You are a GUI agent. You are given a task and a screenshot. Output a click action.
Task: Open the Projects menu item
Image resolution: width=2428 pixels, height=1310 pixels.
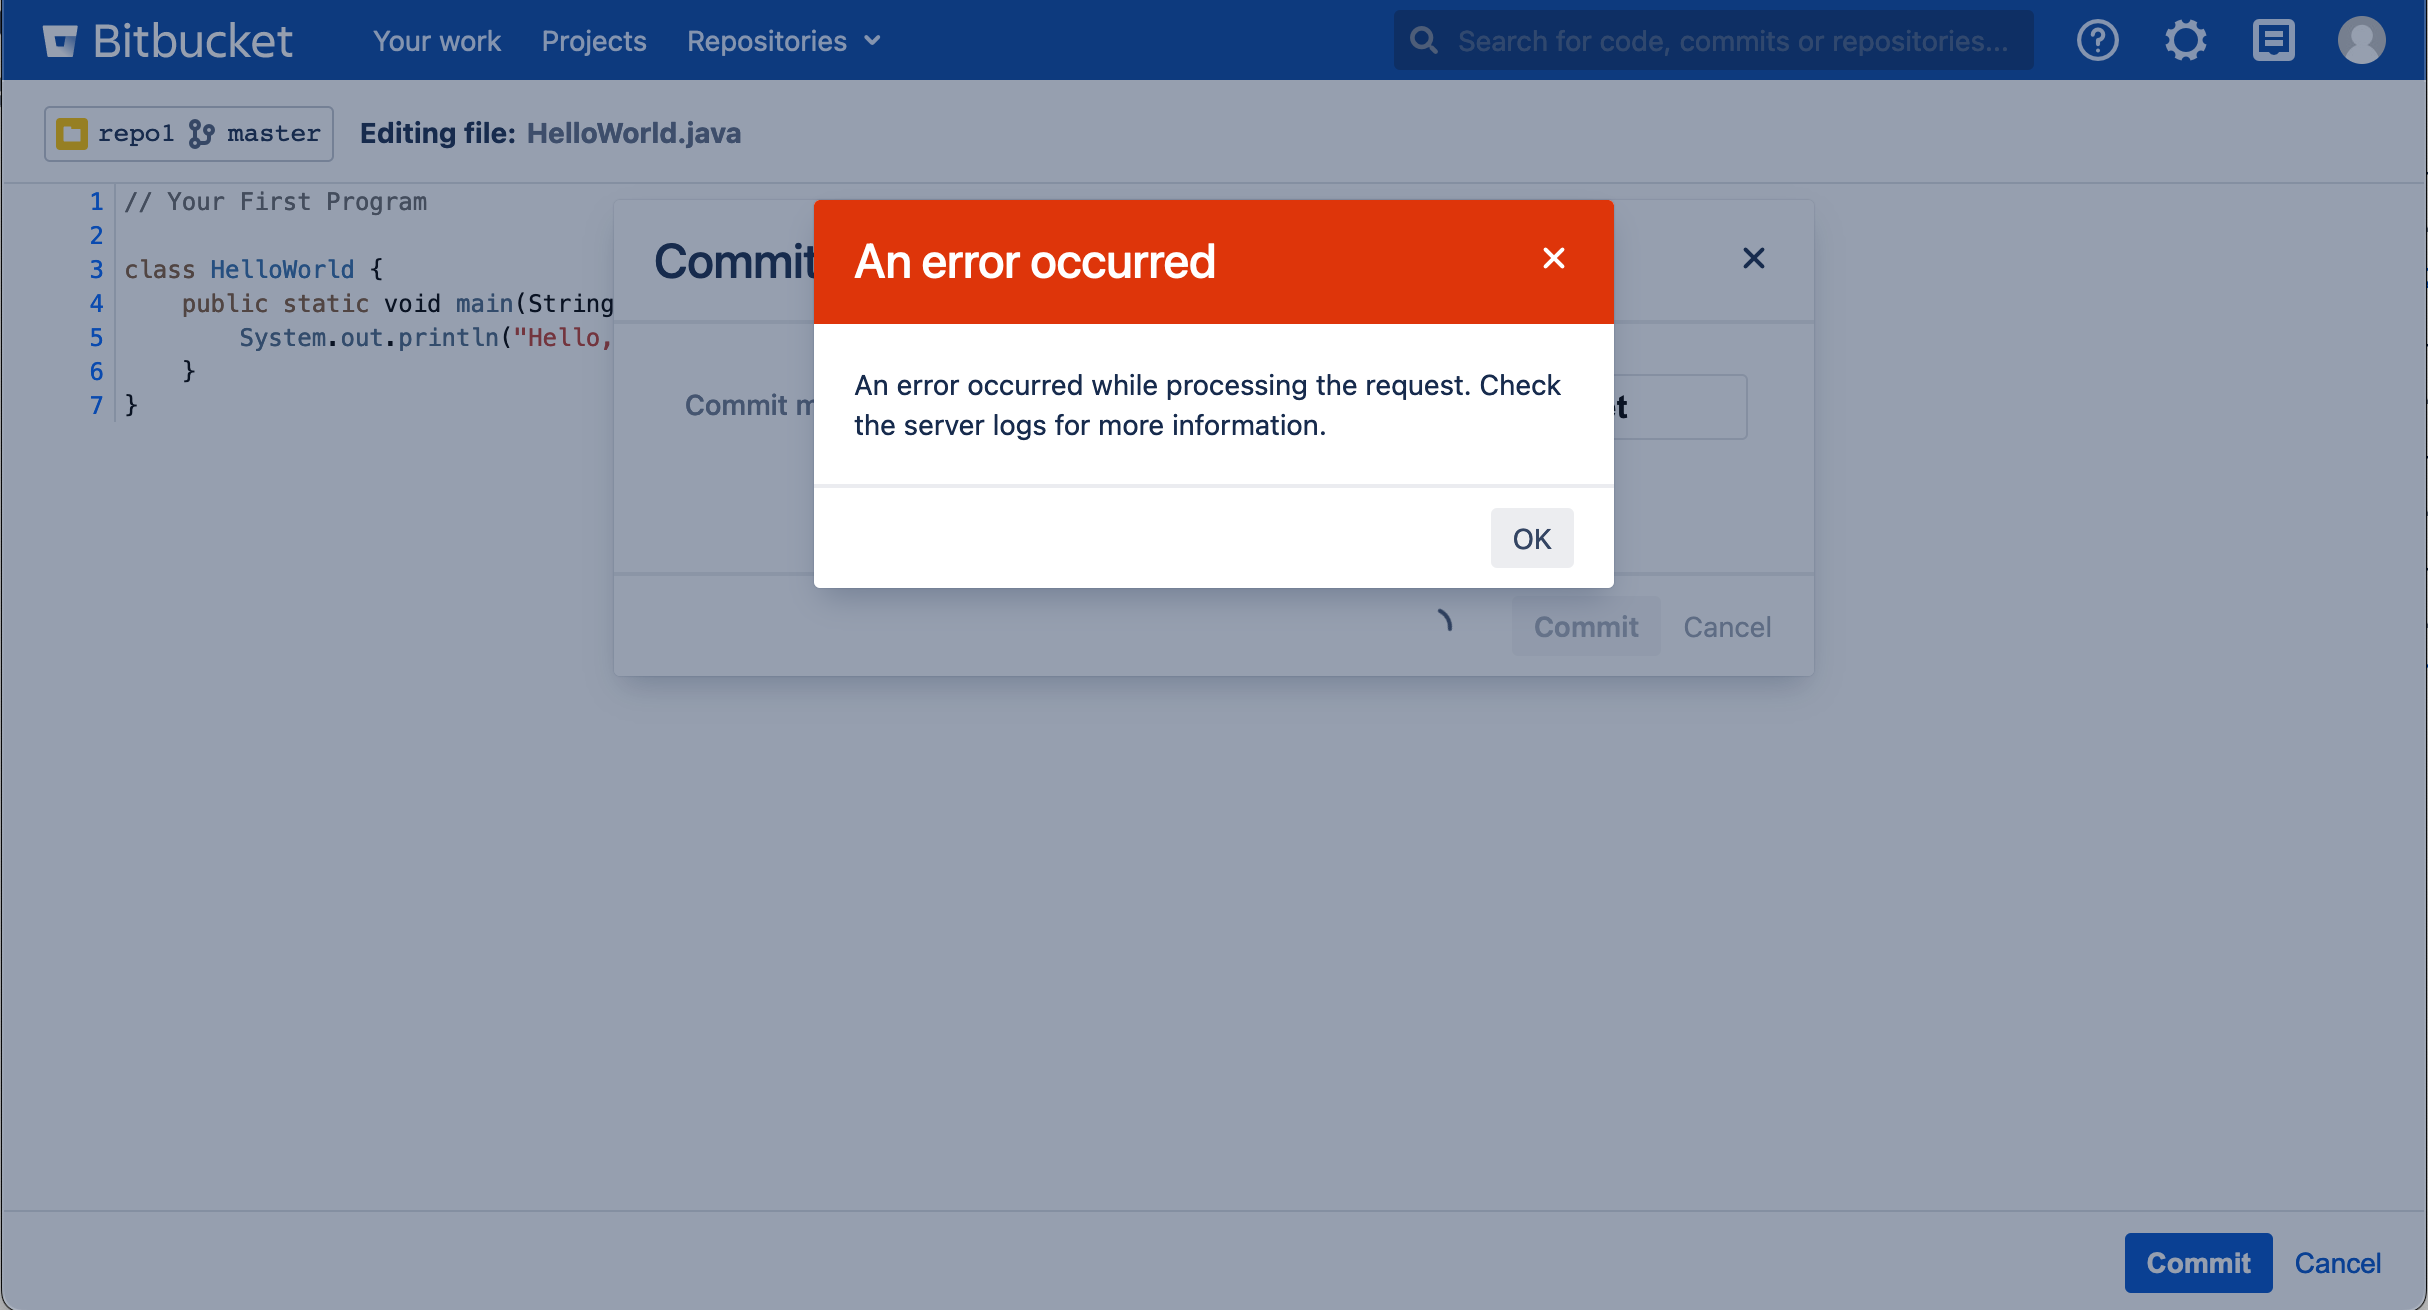594,41
